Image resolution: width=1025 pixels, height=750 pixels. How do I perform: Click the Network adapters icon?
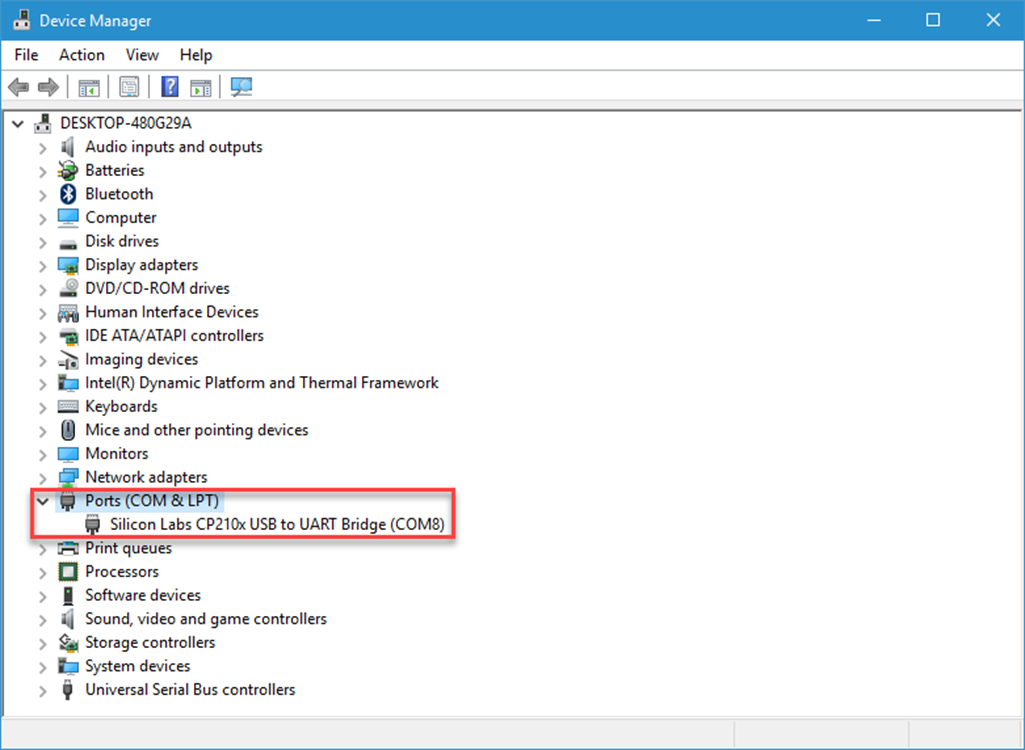coord(68,477)
